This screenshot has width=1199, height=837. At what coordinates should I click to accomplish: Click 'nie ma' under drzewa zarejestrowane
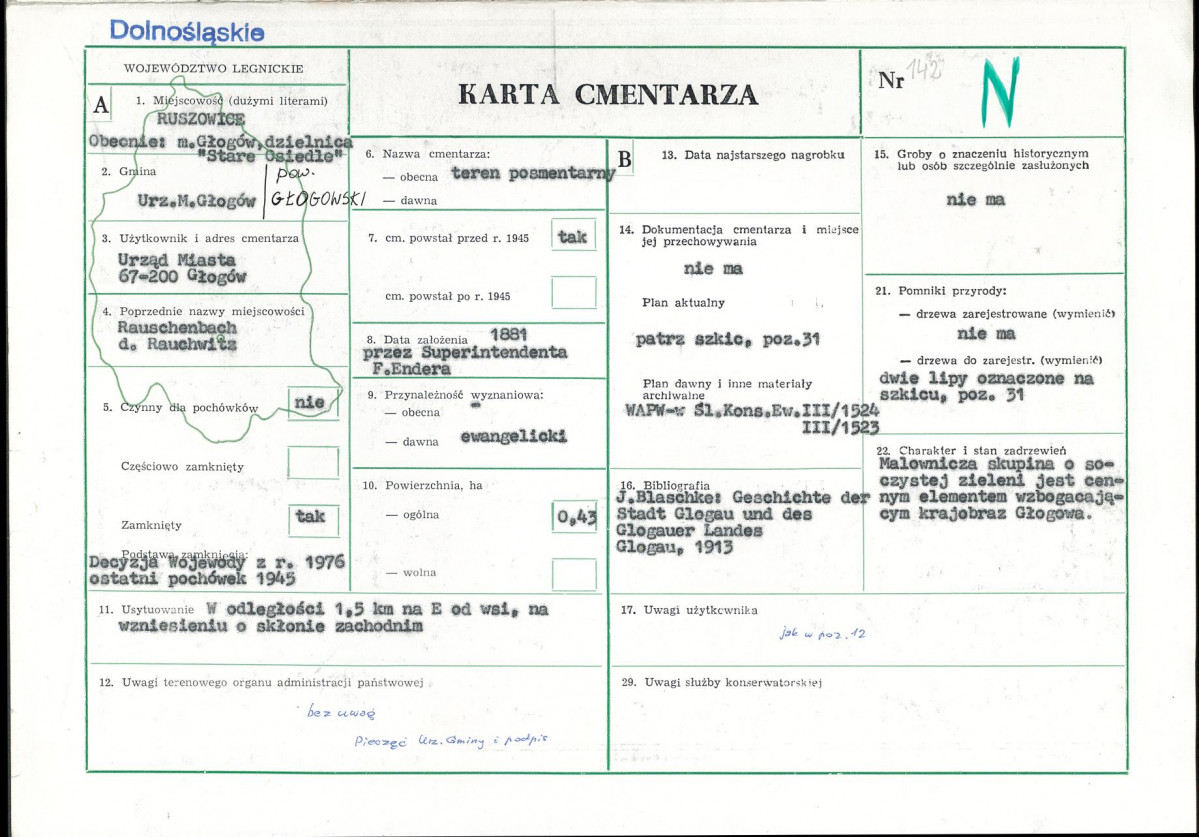pyautogui.click(x=986, y=334)
